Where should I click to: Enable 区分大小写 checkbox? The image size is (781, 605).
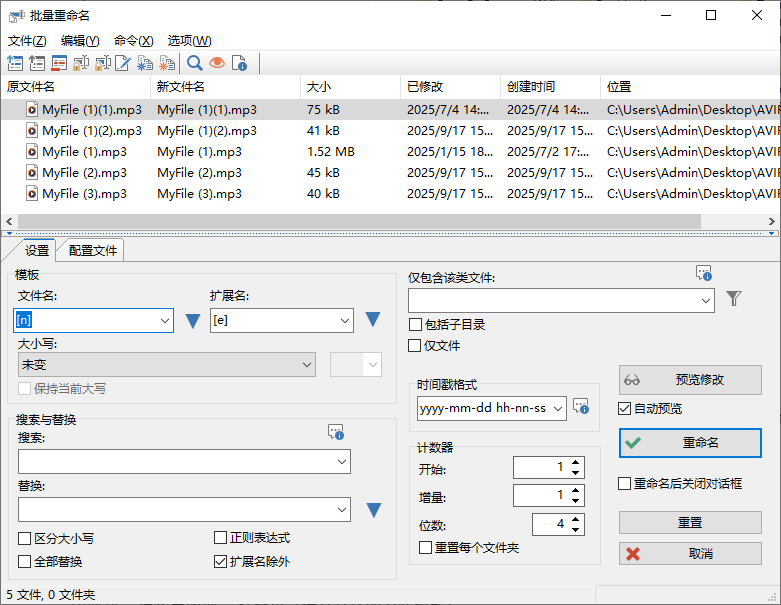(24, 538)
